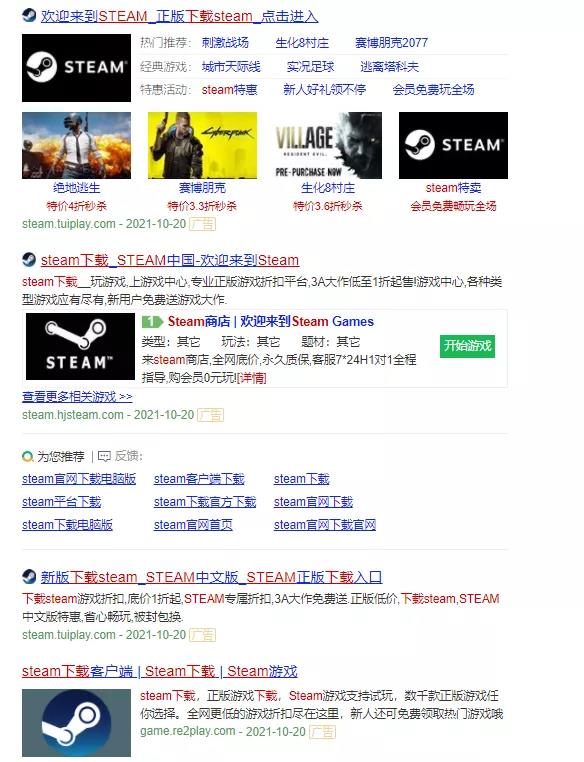Open the 欢迎来到STEAM_正版下载steam result title
The image size is (584, 762).
tap(179, 17)
